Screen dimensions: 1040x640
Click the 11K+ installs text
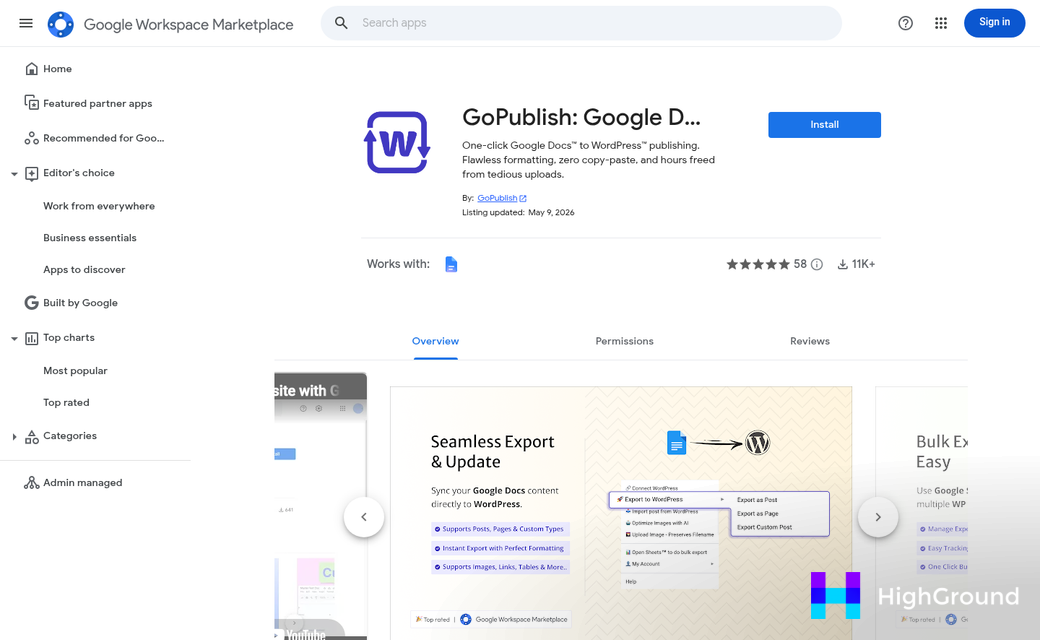(864, 265)
